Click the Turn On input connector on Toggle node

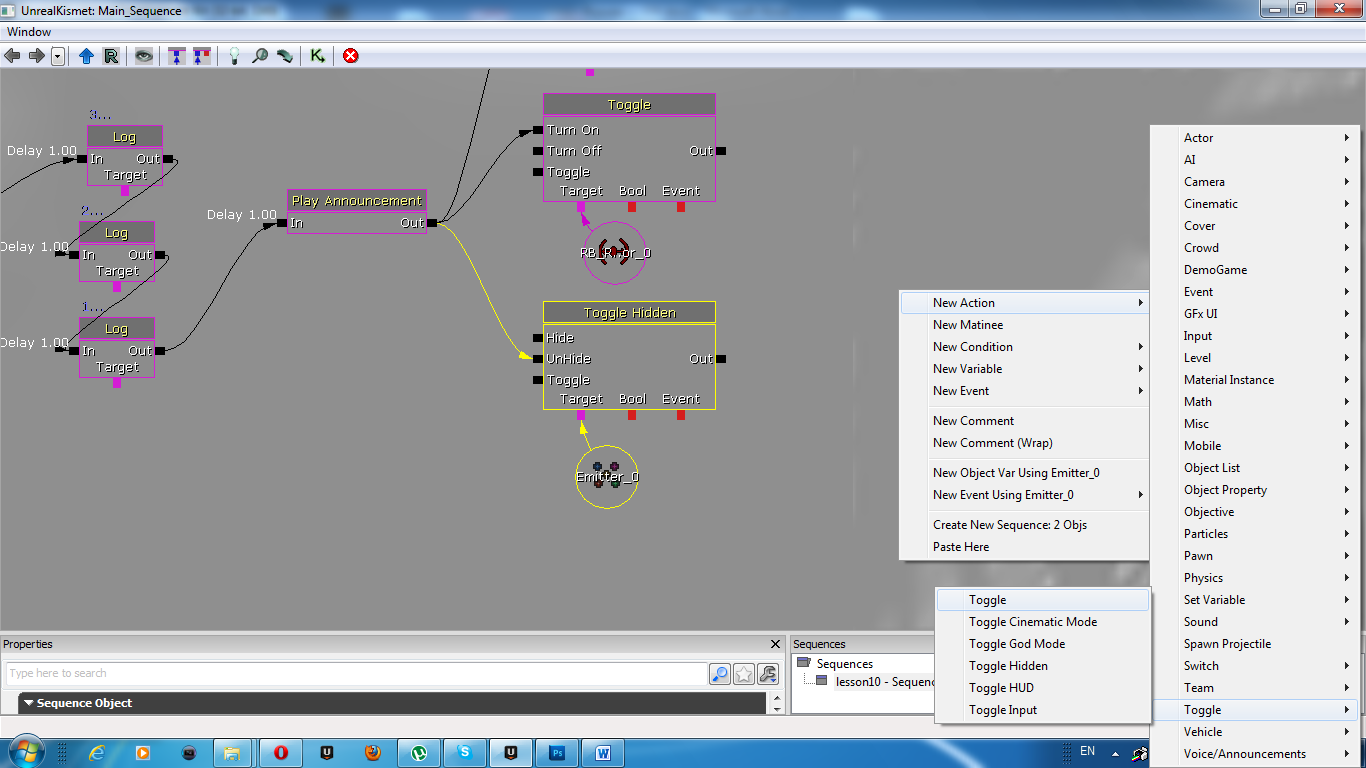(538, 130)
